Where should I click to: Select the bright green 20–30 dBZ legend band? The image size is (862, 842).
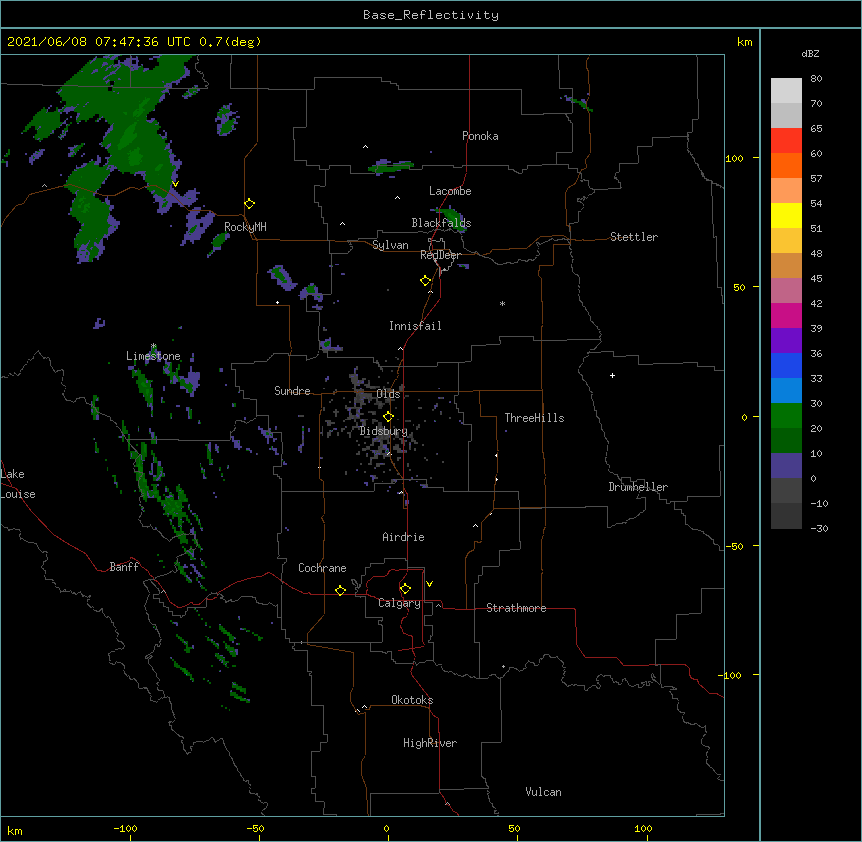(x=786, y=416)
